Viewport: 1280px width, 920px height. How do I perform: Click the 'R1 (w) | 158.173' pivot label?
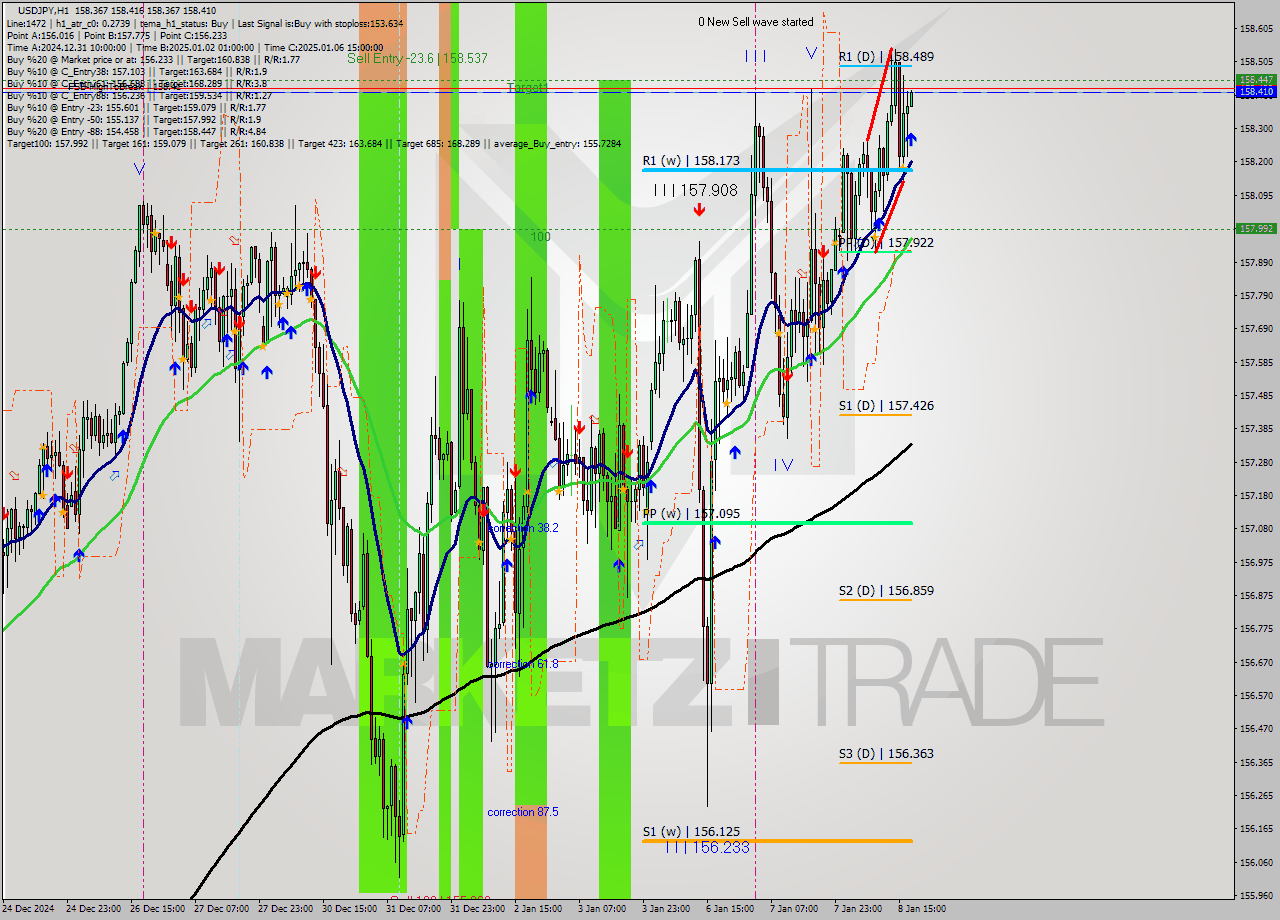tap(691, 160)
